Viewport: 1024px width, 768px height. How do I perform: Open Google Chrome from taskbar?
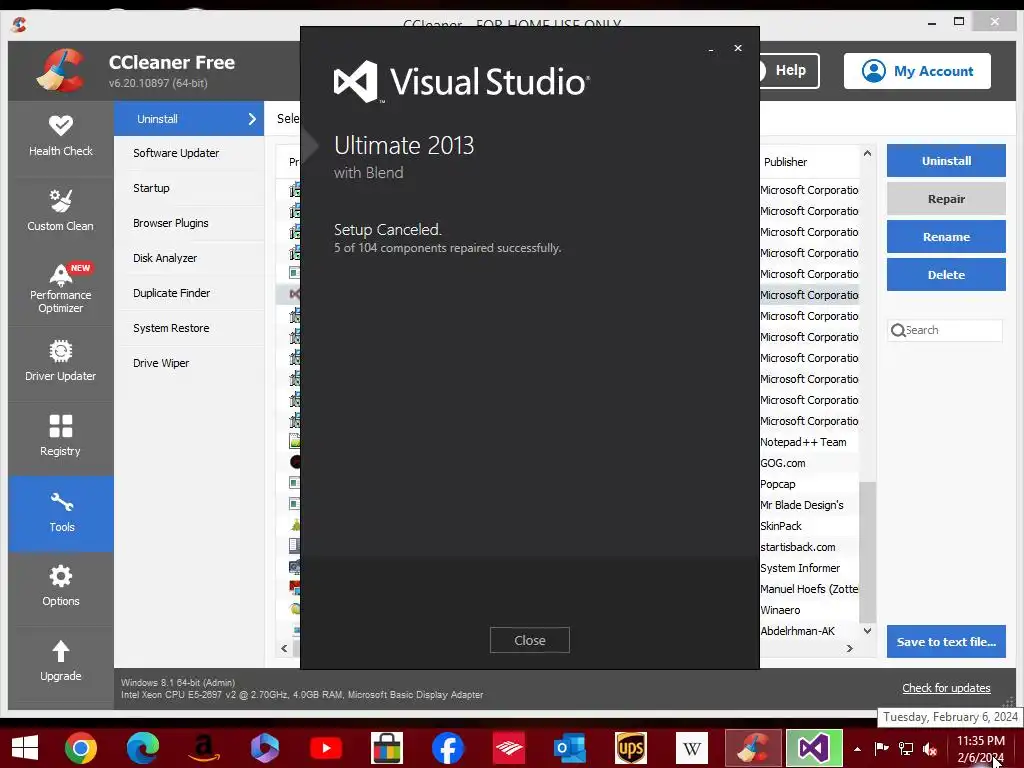[x=81, y=748]
